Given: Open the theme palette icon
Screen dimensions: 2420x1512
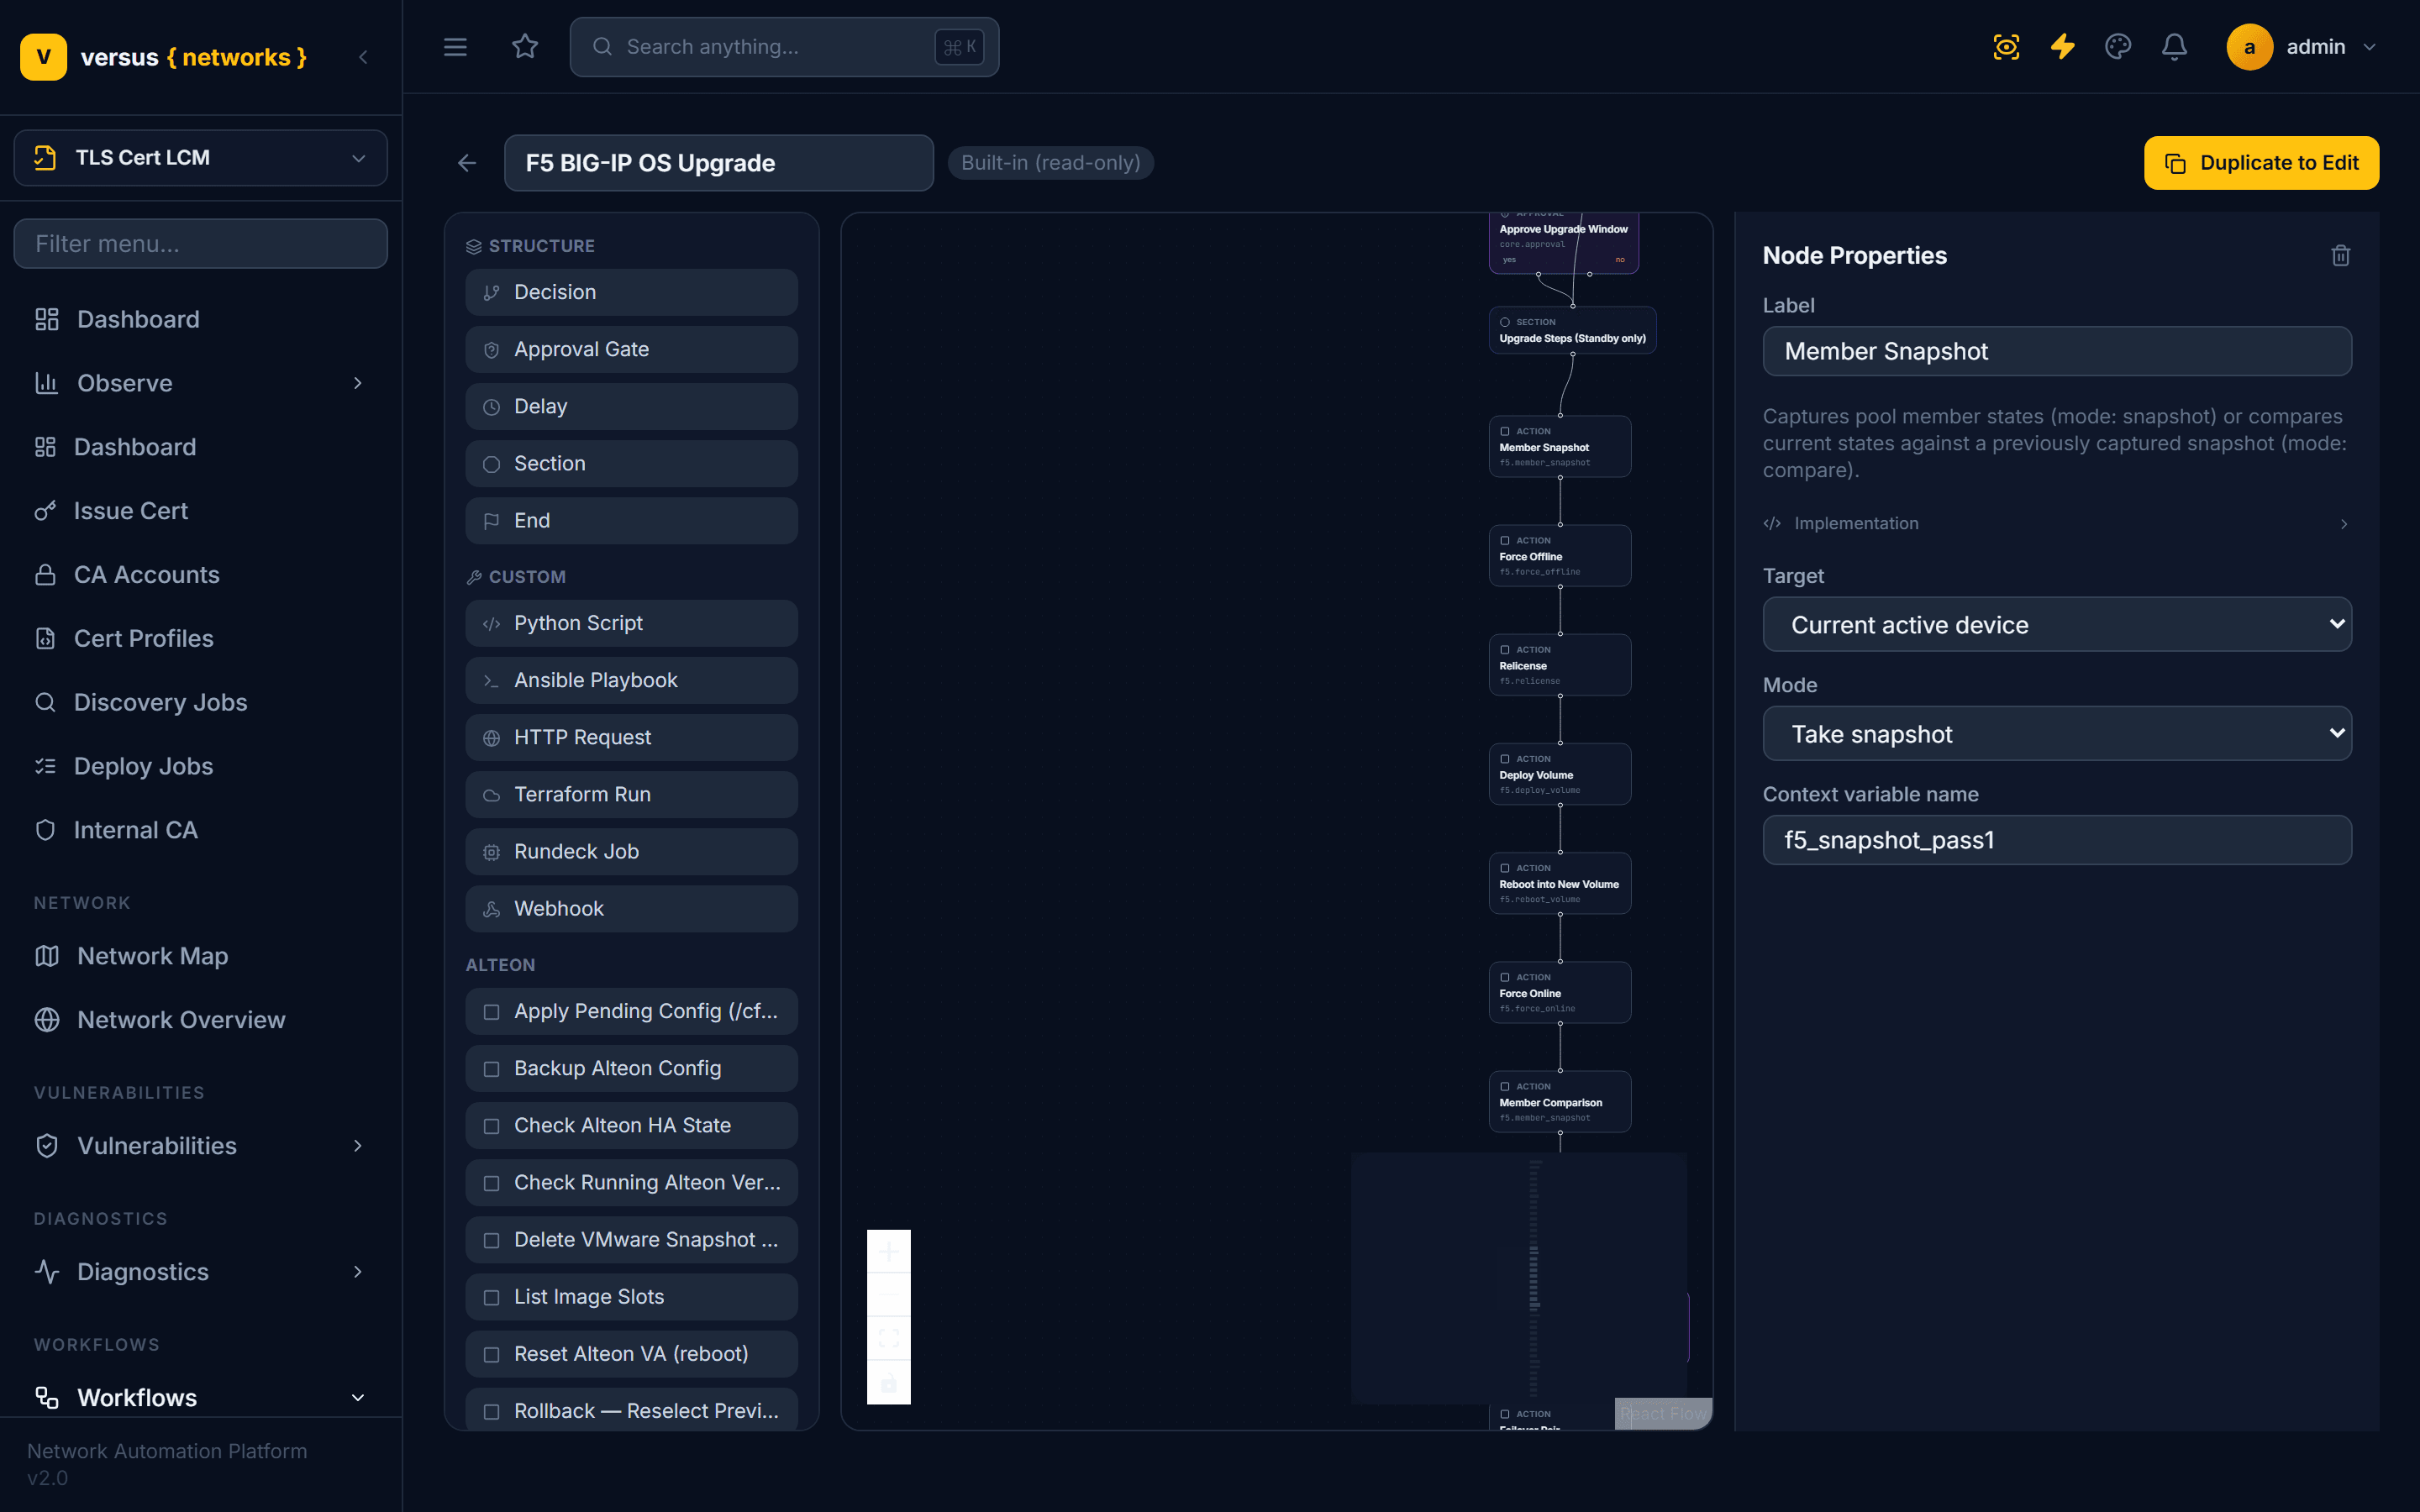Looking at the screenshot, I should point(2118,47).
